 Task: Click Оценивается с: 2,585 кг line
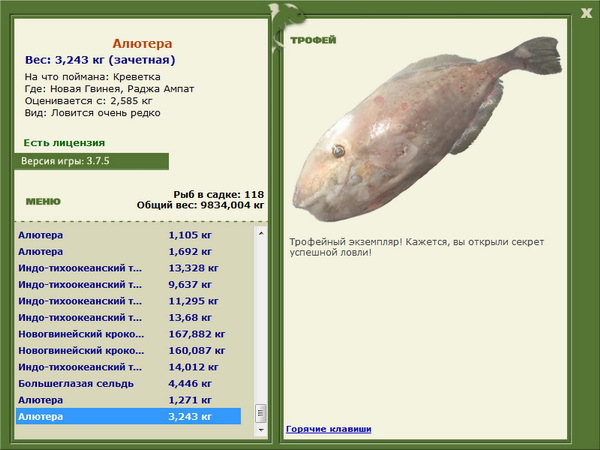(x=88, y=101)
